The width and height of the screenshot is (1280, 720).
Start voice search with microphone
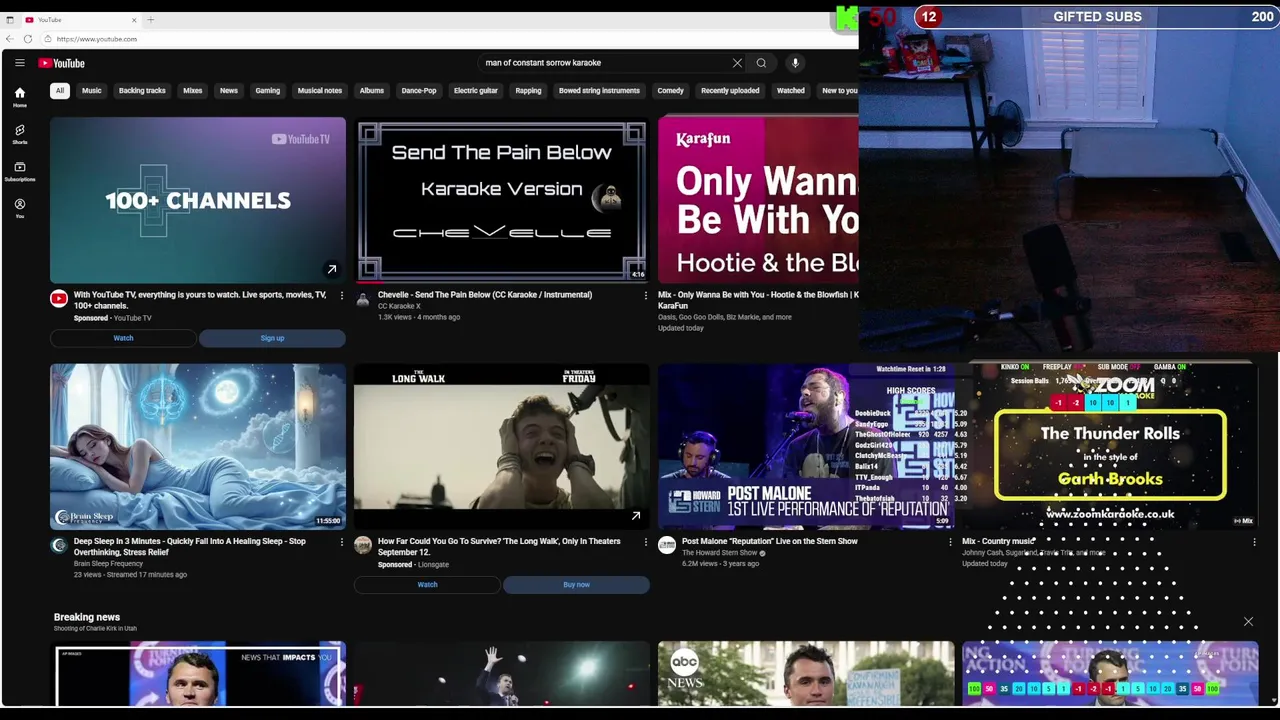coord(795,63)
